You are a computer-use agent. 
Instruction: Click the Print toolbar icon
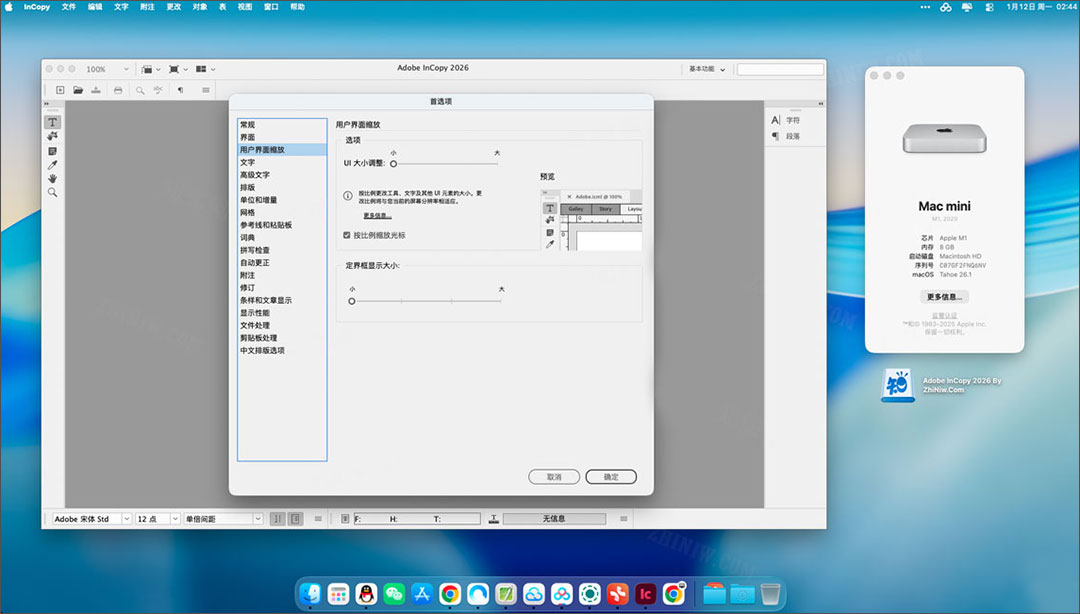[118, 90]
